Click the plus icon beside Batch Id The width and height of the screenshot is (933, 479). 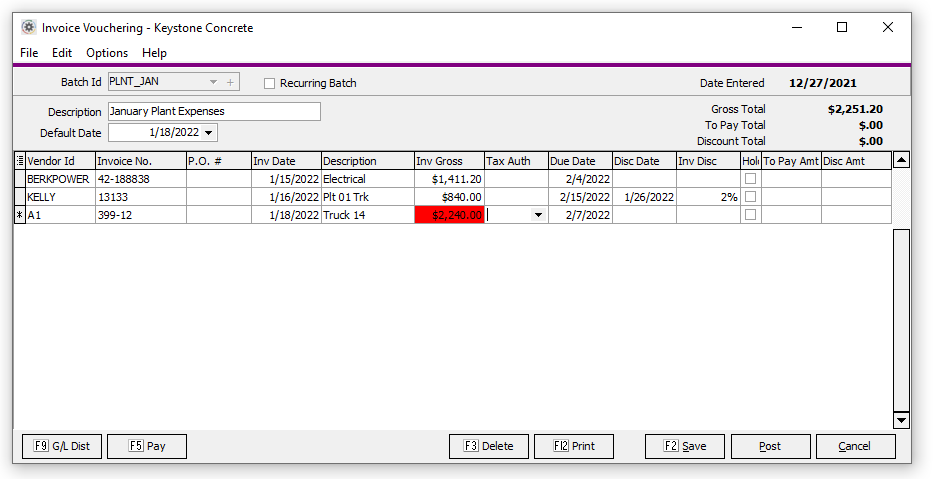(x=230, y=83)
